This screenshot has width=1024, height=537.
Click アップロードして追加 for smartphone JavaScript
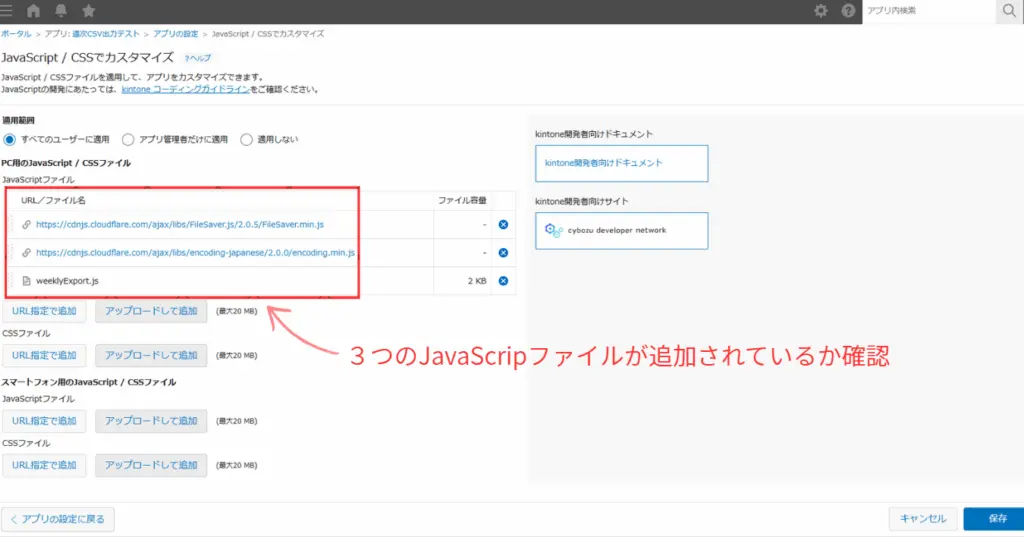151,421
